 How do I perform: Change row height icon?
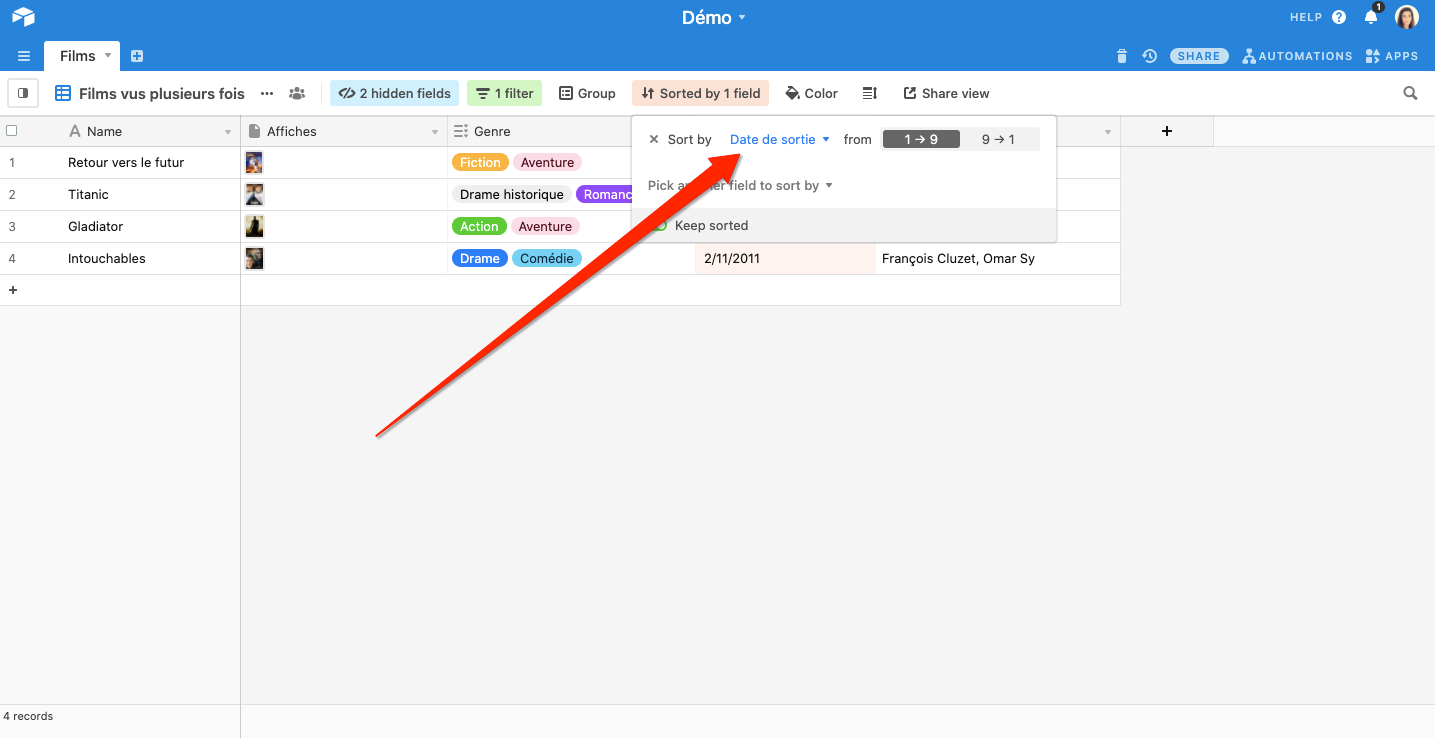(x=870, y=93)
